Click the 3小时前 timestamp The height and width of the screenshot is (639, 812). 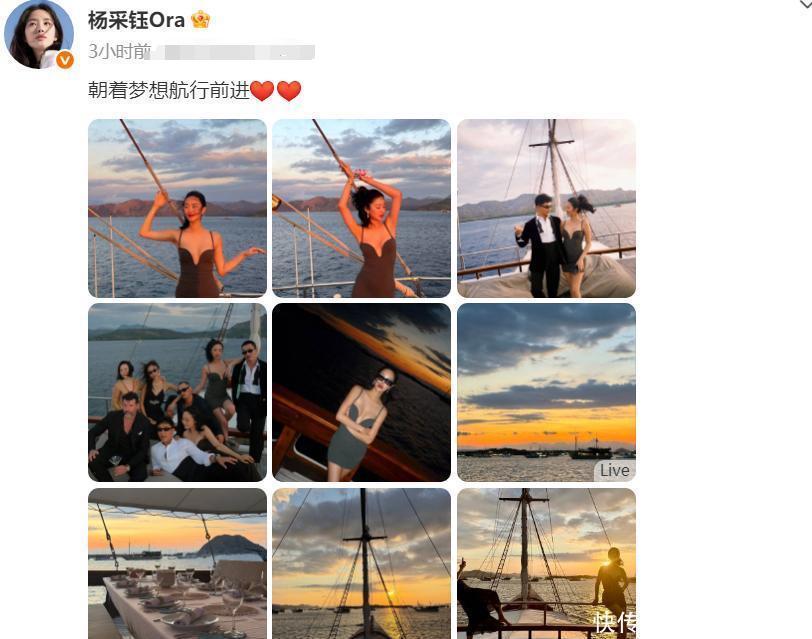pyautogui.click(x=119, y=51)
